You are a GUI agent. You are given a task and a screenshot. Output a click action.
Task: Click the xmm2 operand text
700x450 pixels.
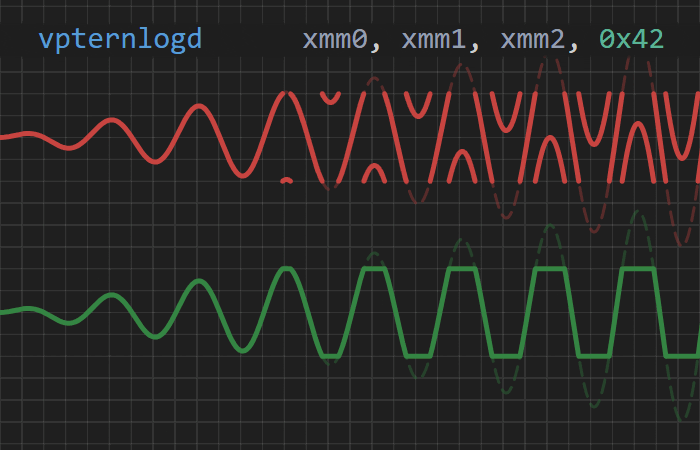pyautogui.click(x=532, y=39)
